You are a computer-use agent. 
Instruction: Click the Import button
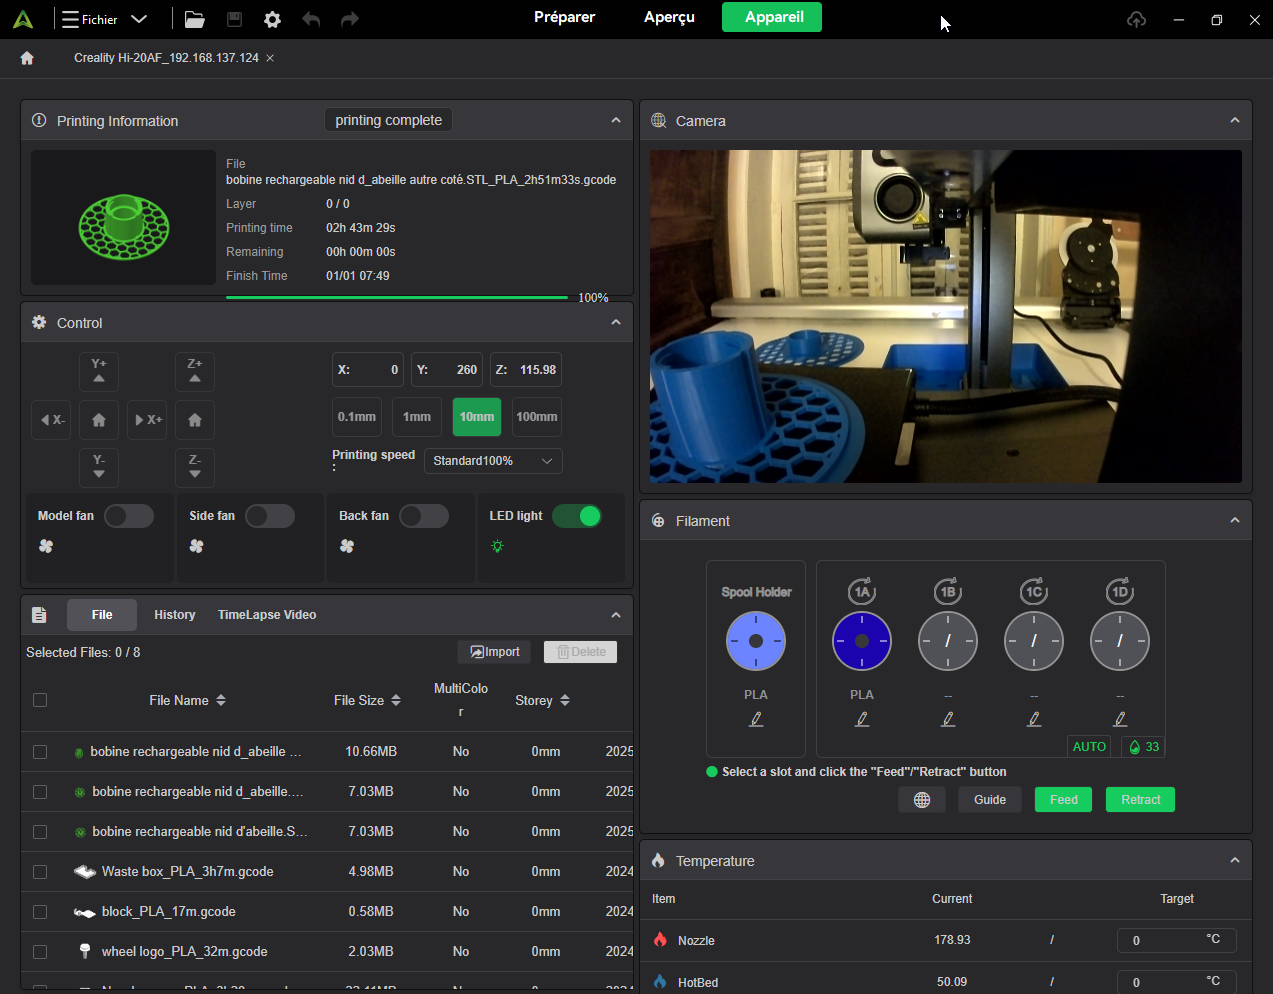[x=494, y=652]
